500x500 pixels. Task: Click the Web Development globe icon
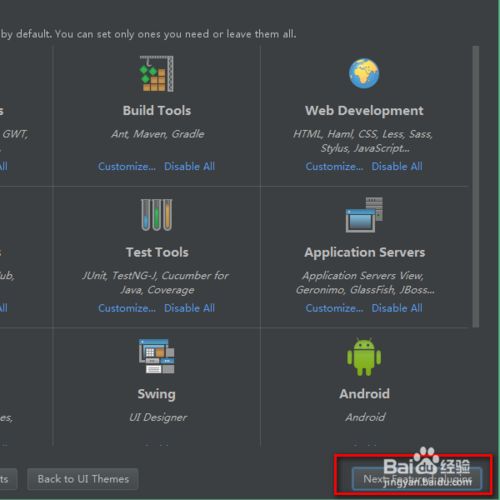point(364,74)
